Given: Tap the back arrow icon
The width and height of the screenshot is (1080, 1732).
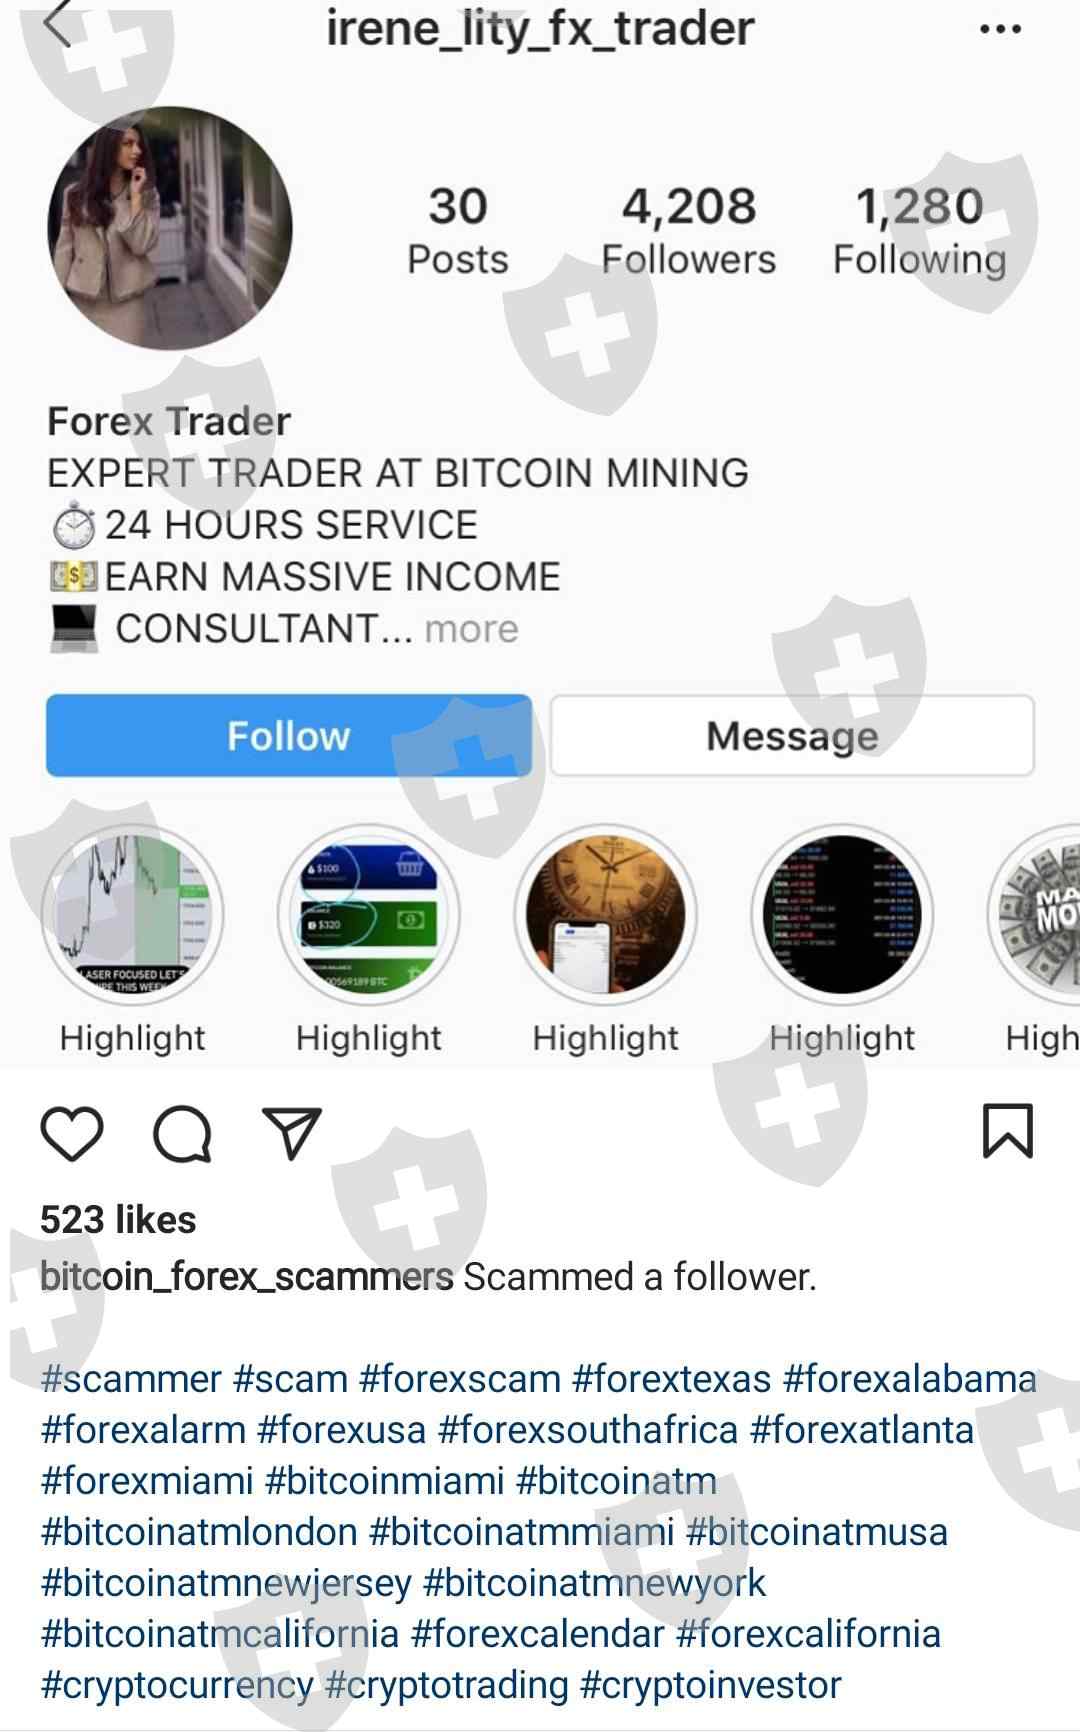Looking at the screenshot, I should point(58,24).
